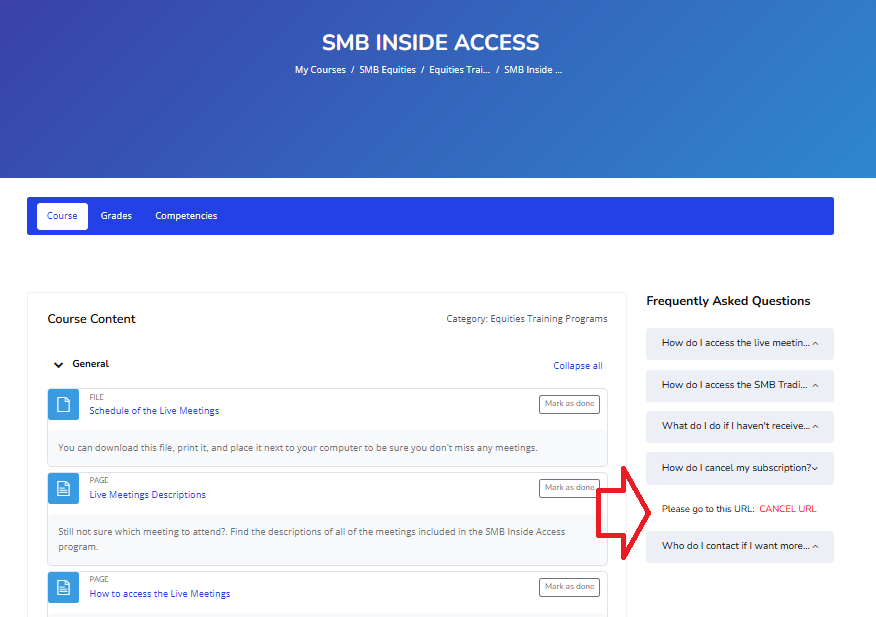
Task: Click 'Category: Equities Training Programs' text
Action: click(527, 319)
